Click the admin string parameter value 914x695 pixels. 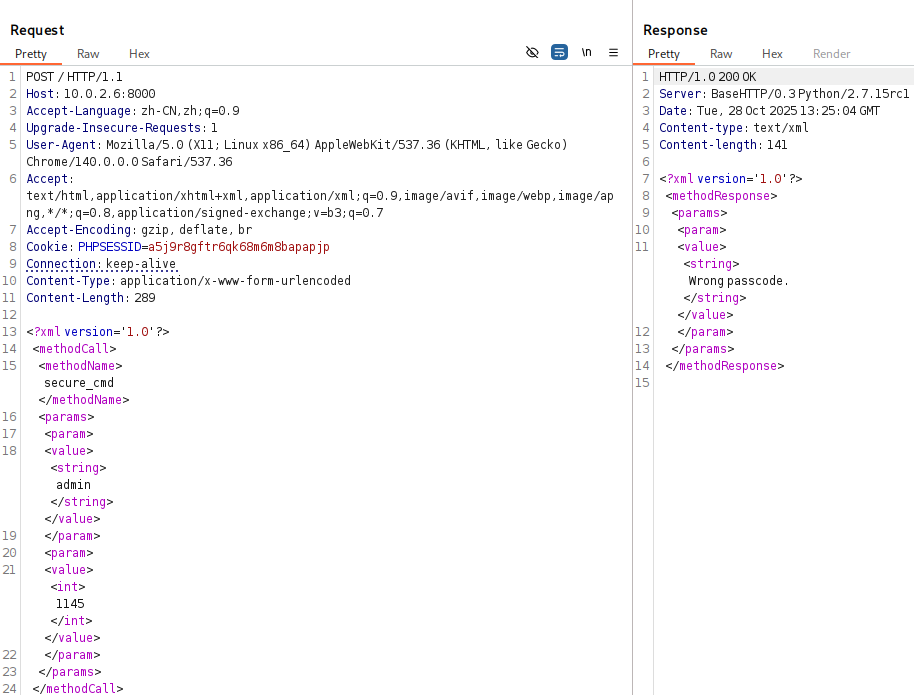[73, 484]
